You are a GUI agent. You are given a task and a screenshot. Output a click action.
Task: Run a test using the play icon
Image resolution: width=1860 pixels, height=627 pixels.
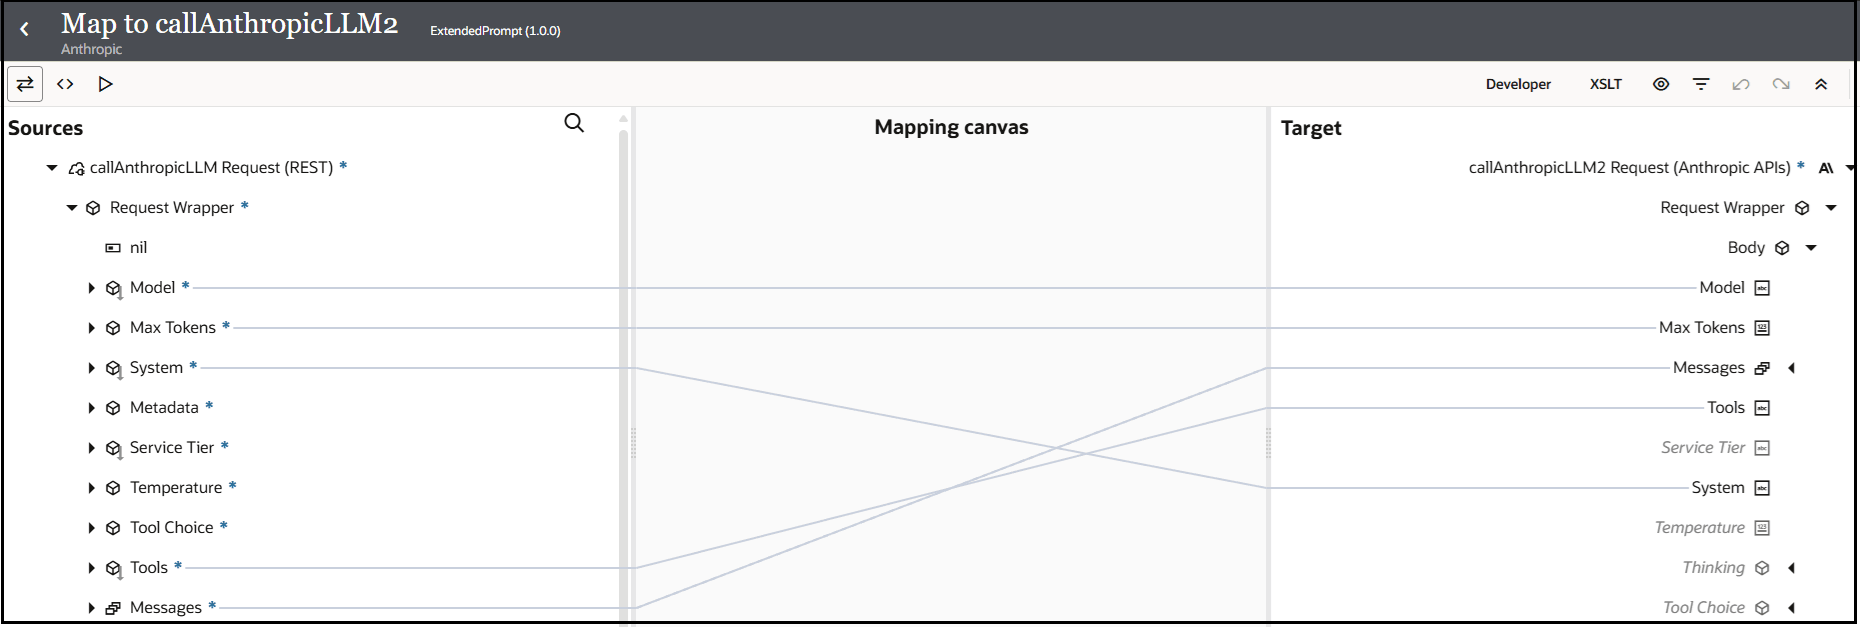(105, 84)
